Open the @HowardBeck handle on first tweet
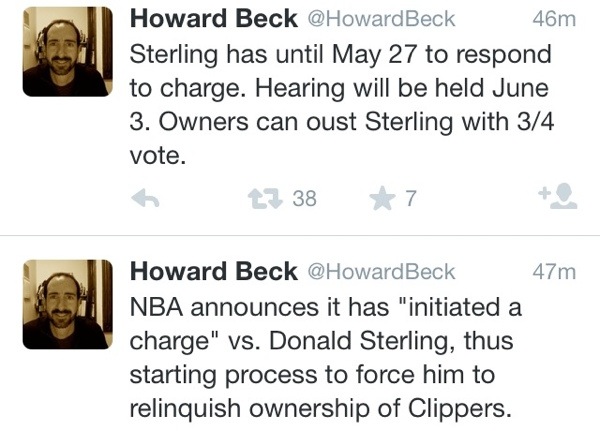 382,19
